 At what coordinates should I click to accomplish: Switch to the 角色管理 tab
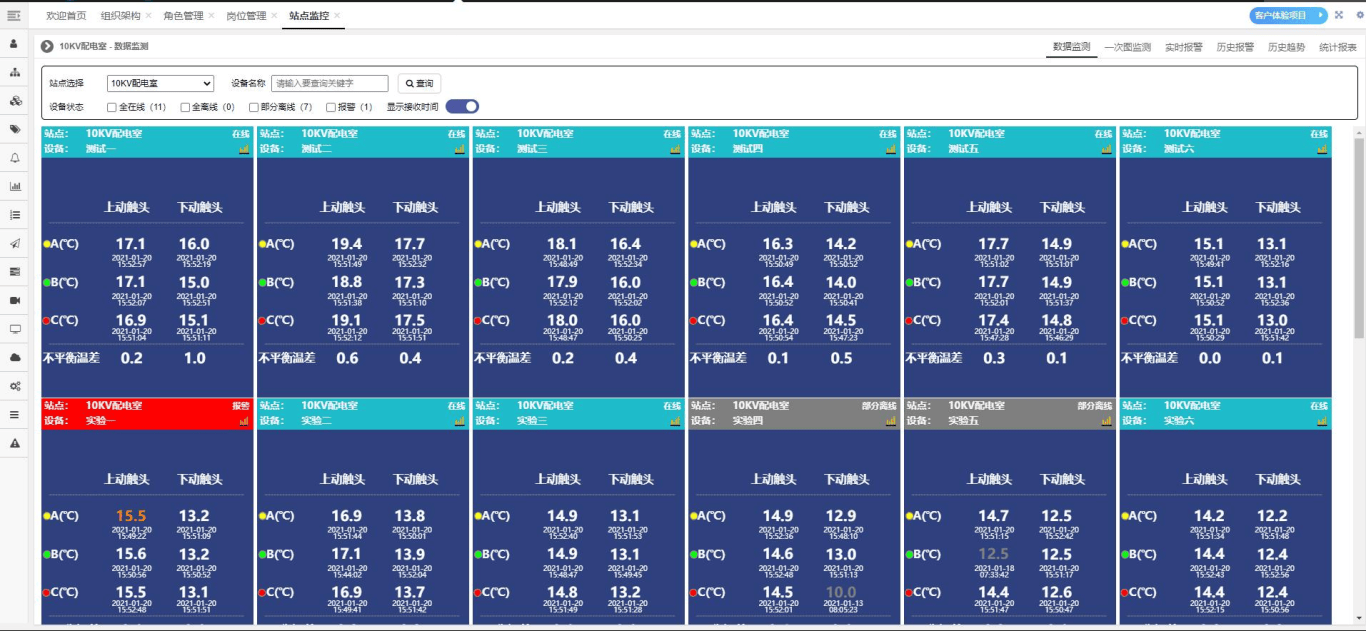click(x=182, y=16)
